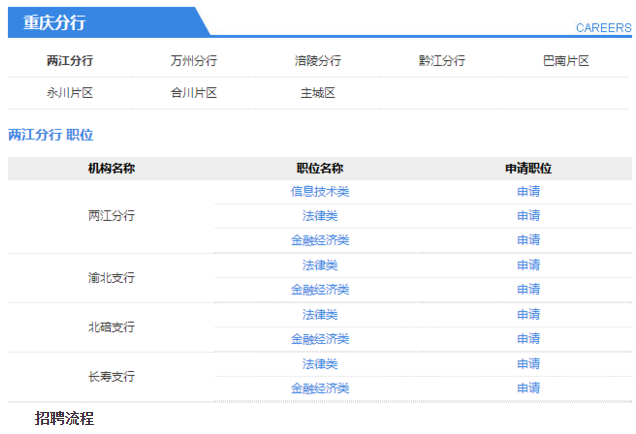Open 法律类 position under 长寿支行
Image resolution: width=636 pixels, height=434 pixels.
click(320, 364)
